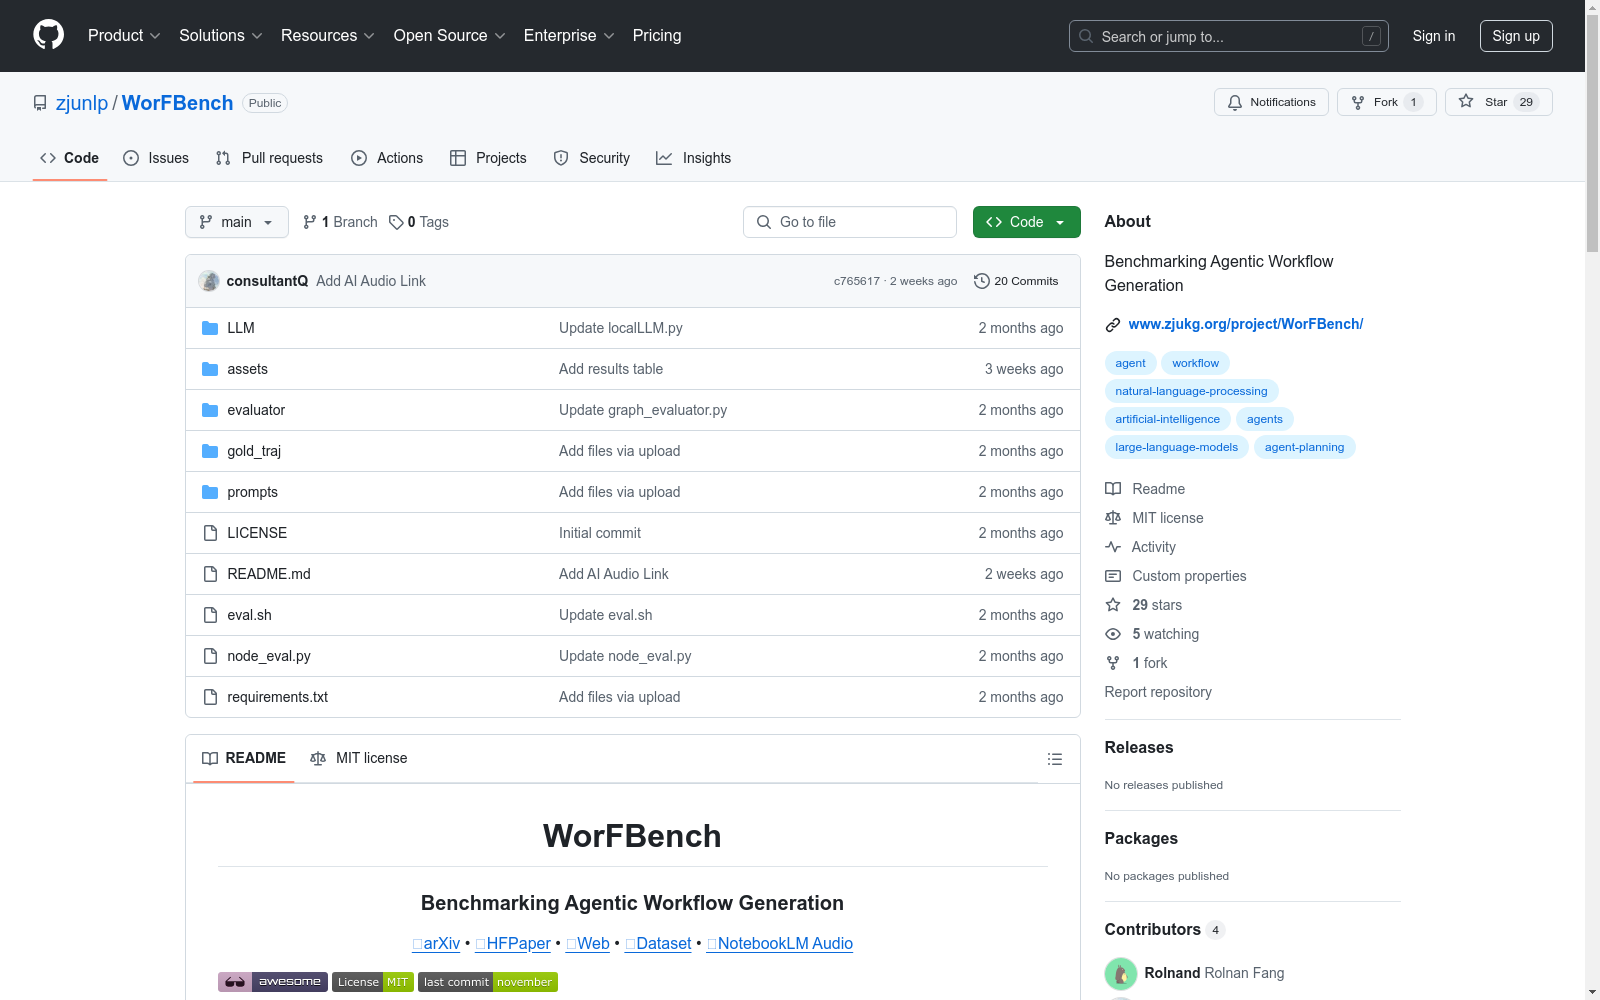Open the green Code dropdown button

[x=1026, y=222]
